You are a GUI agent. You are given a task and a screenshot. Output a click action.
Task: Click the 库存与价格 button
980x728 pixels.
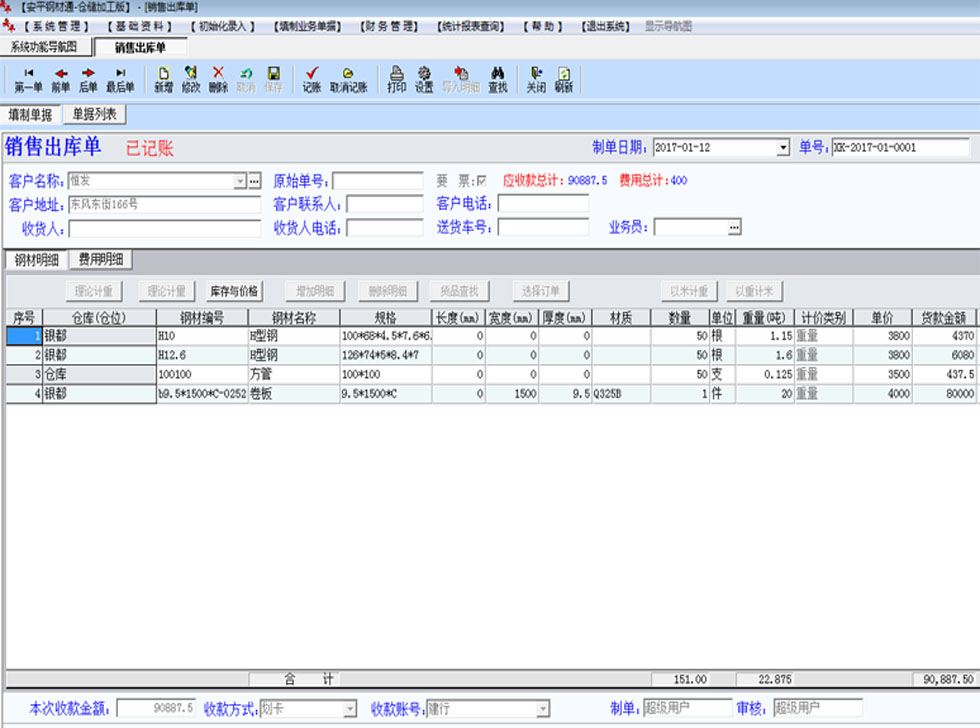(234, 291)
